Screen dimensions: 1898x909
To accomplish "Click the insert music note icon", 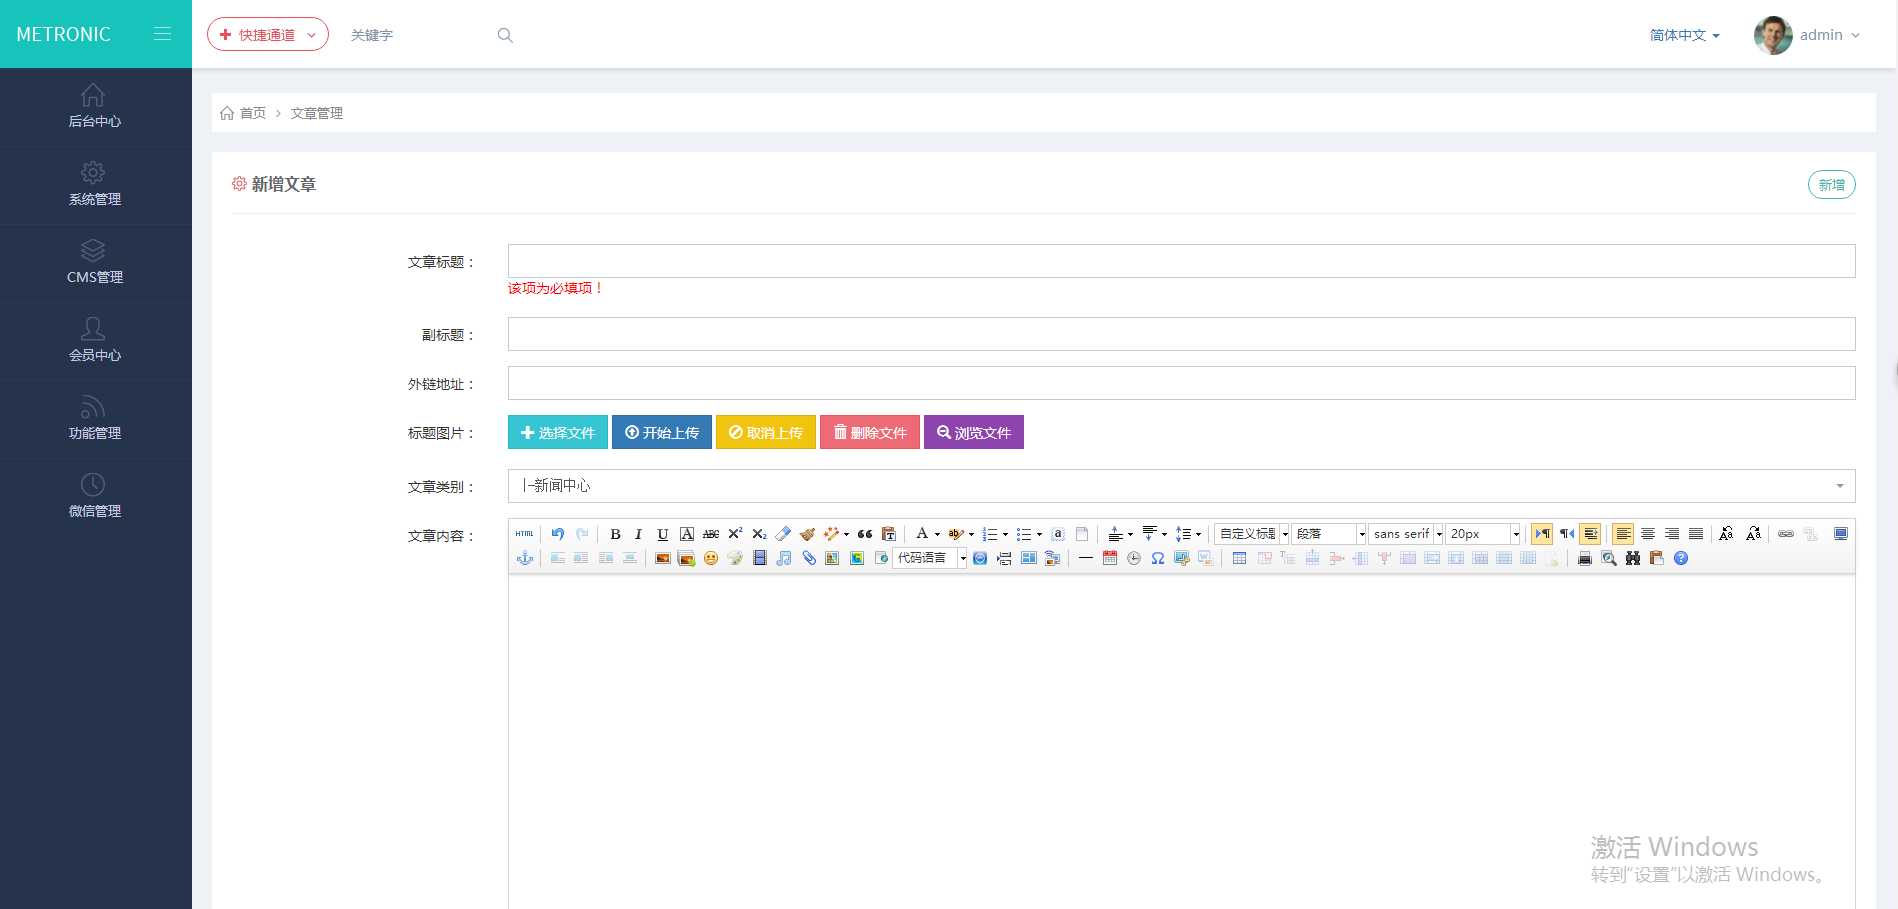I will (783, 558).
